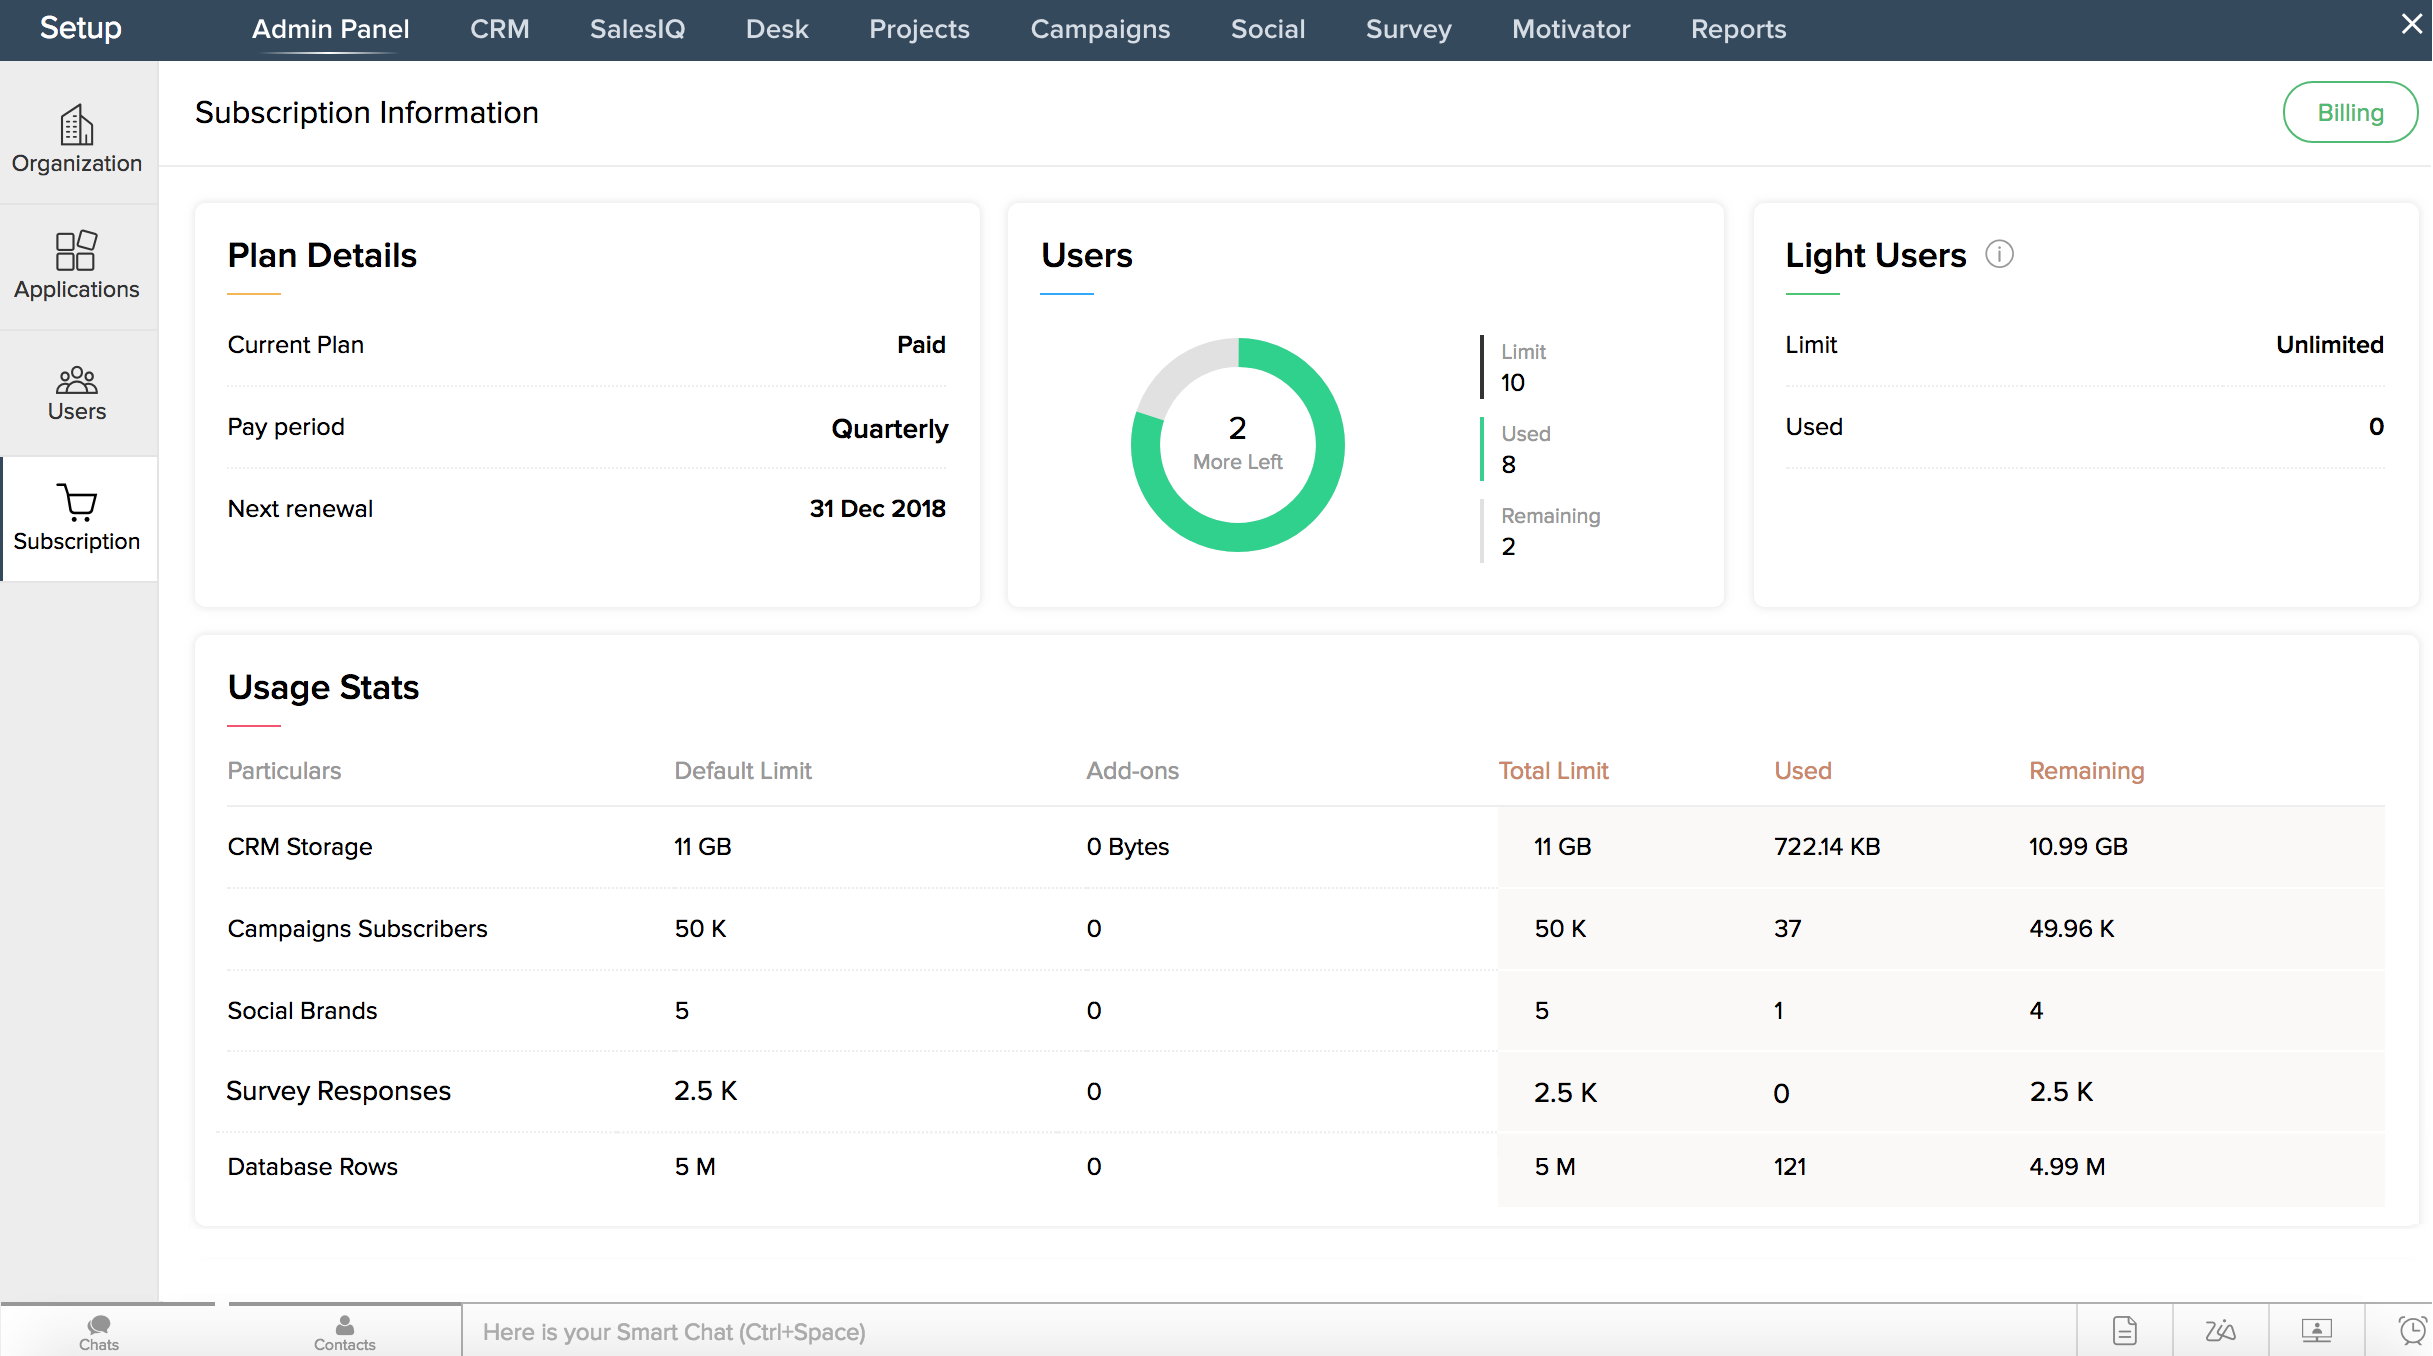
Task: Open Contacts in bottom bar
Action: coord(344,1332)
